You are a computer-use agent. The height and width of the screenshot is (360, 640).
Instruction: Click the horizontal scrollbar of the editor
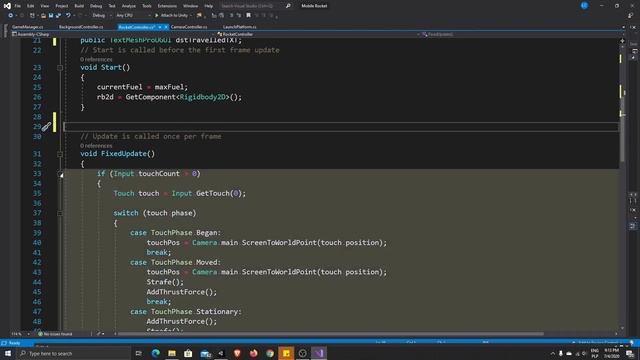pyautogui.click(x=331, y=334)
